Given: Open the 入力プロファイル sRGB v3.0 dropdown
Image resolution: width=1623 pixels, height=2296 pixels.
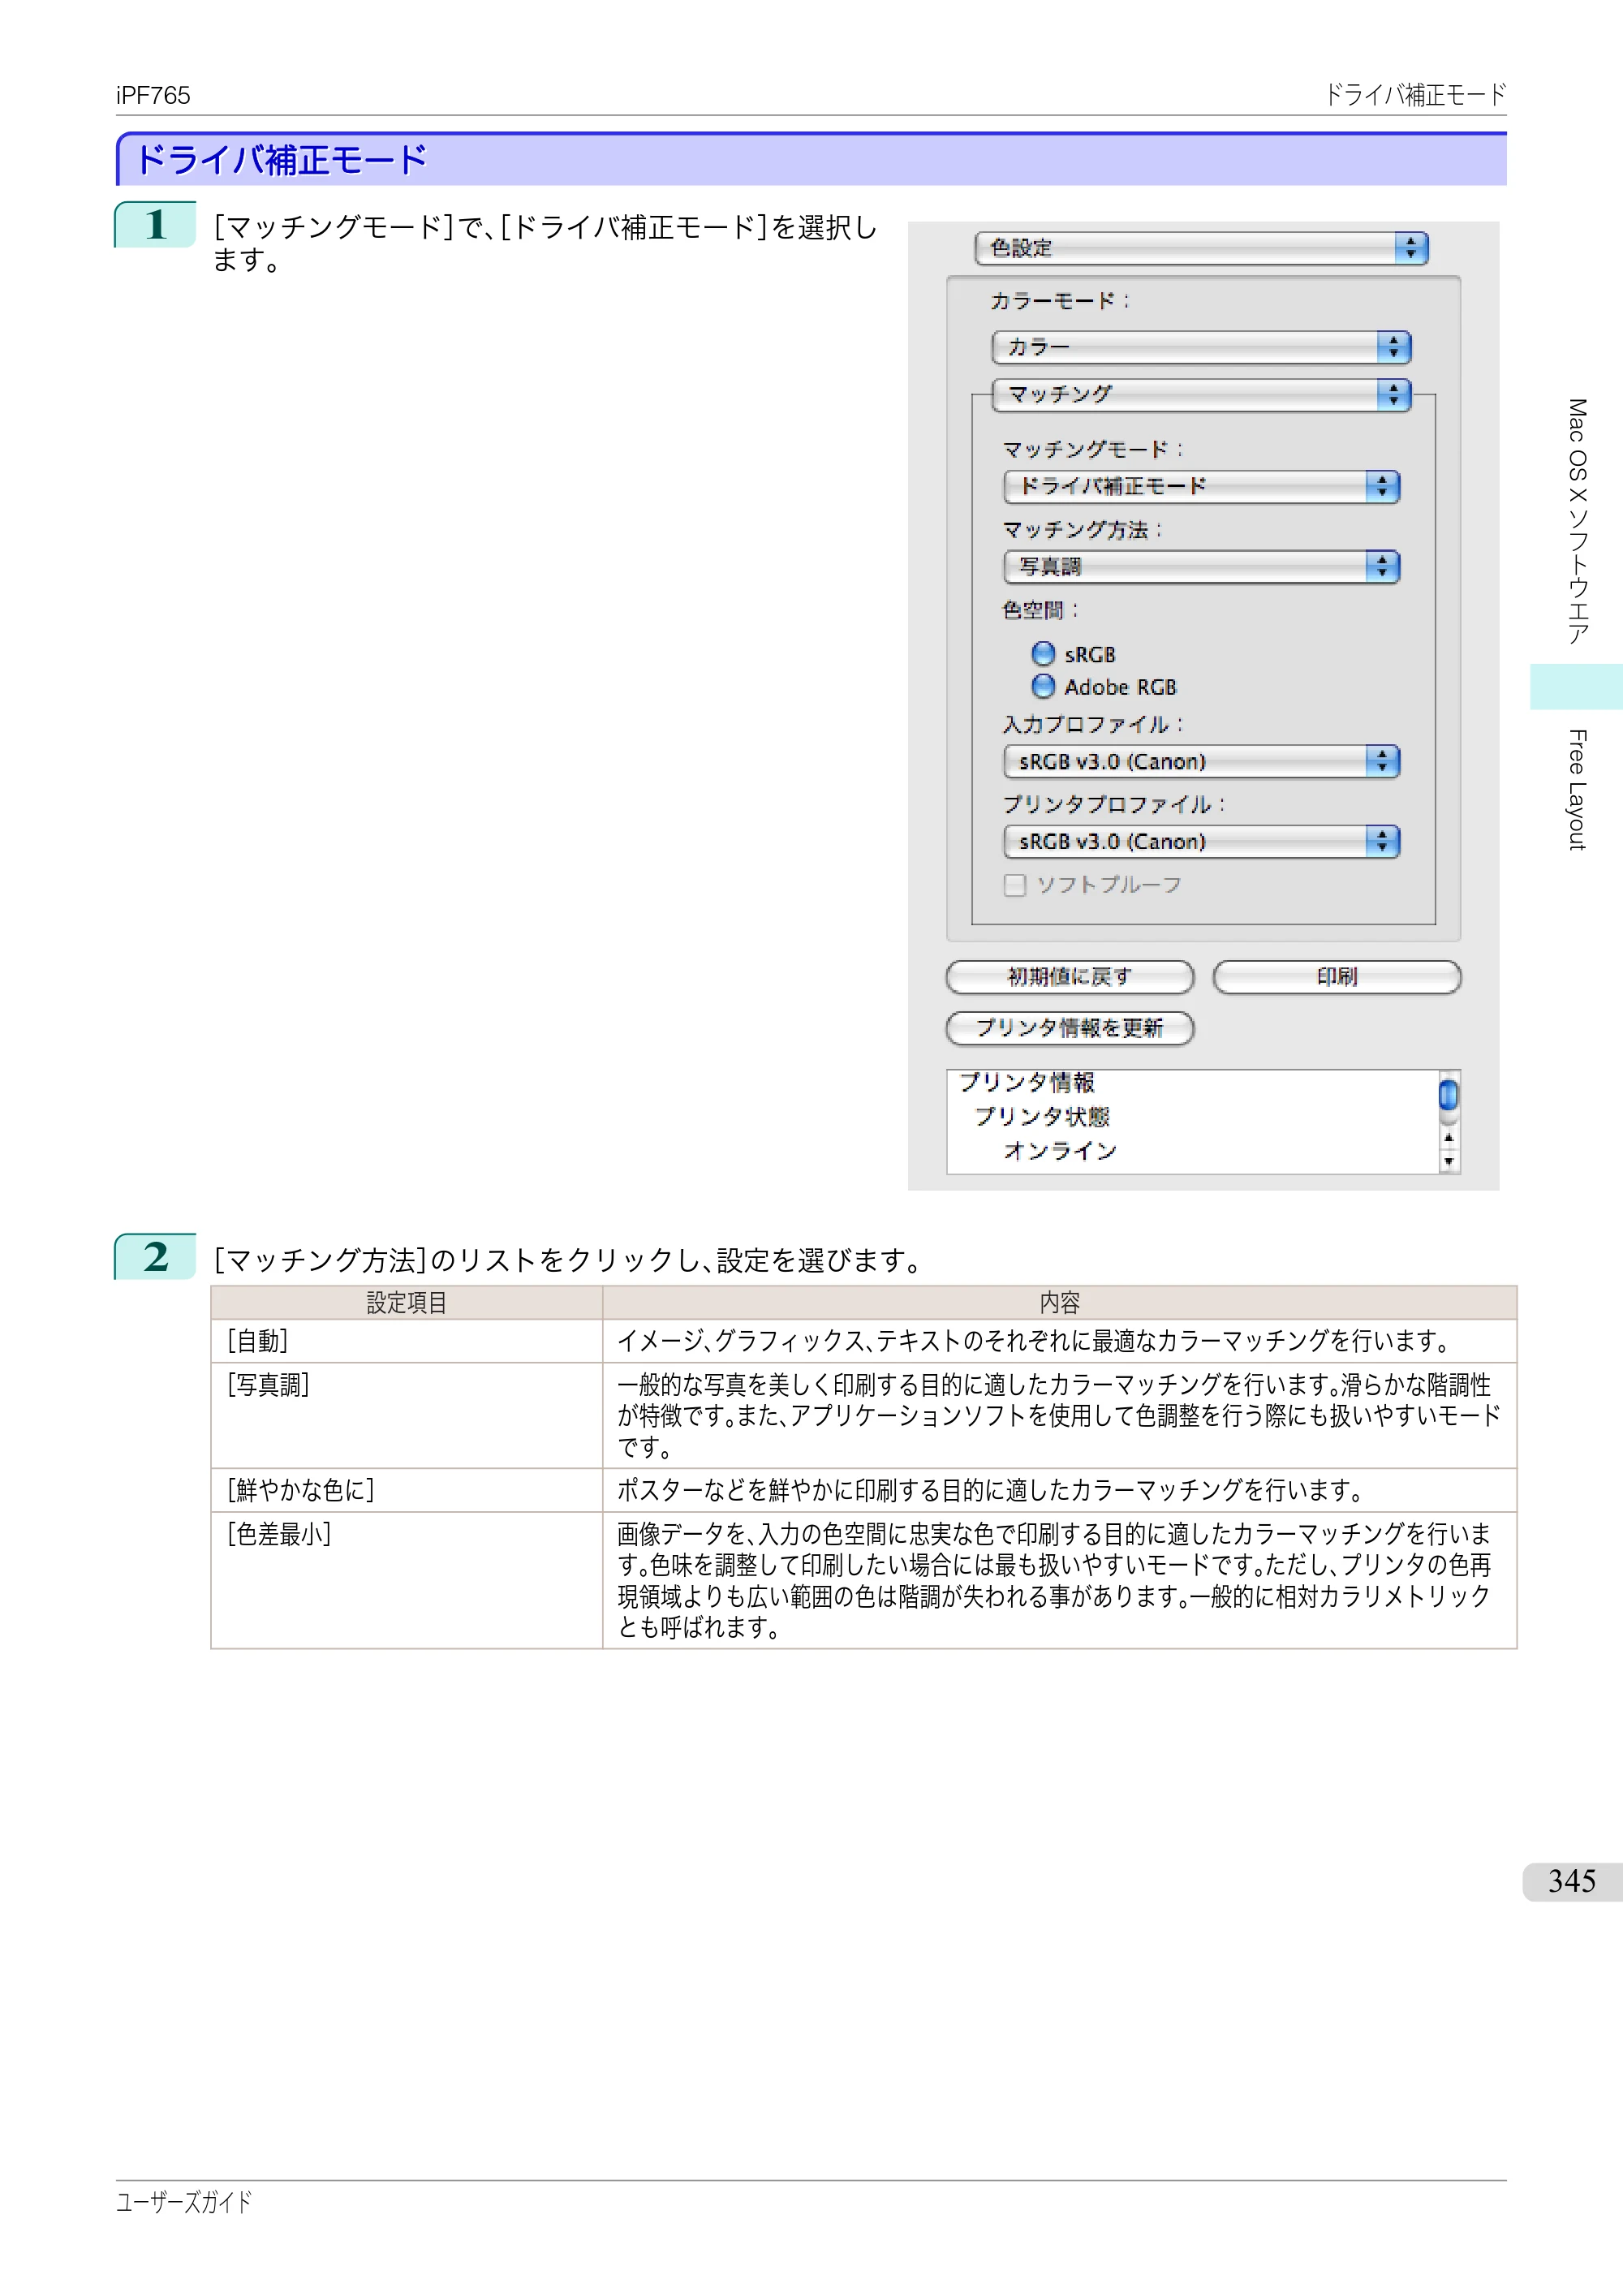Looking at the screenshot, I should point(1201,762).
